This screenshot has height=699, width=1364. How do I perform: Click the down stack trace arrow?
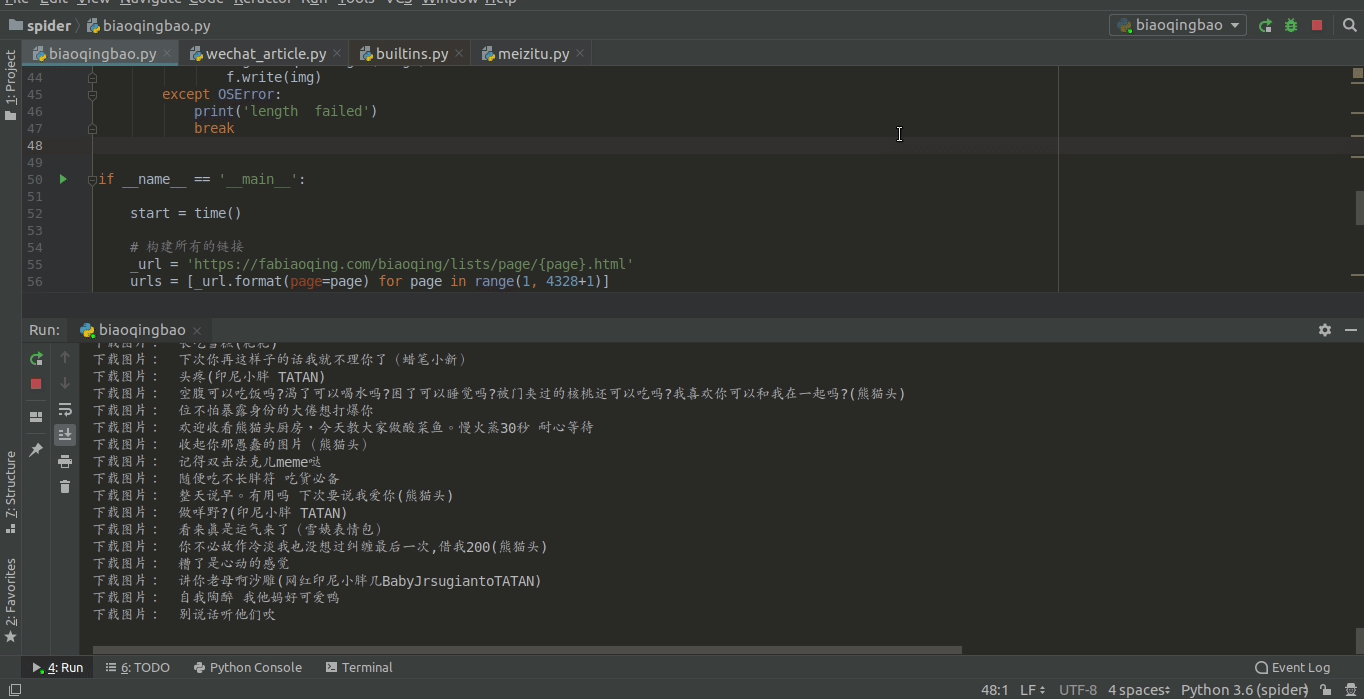65,383
